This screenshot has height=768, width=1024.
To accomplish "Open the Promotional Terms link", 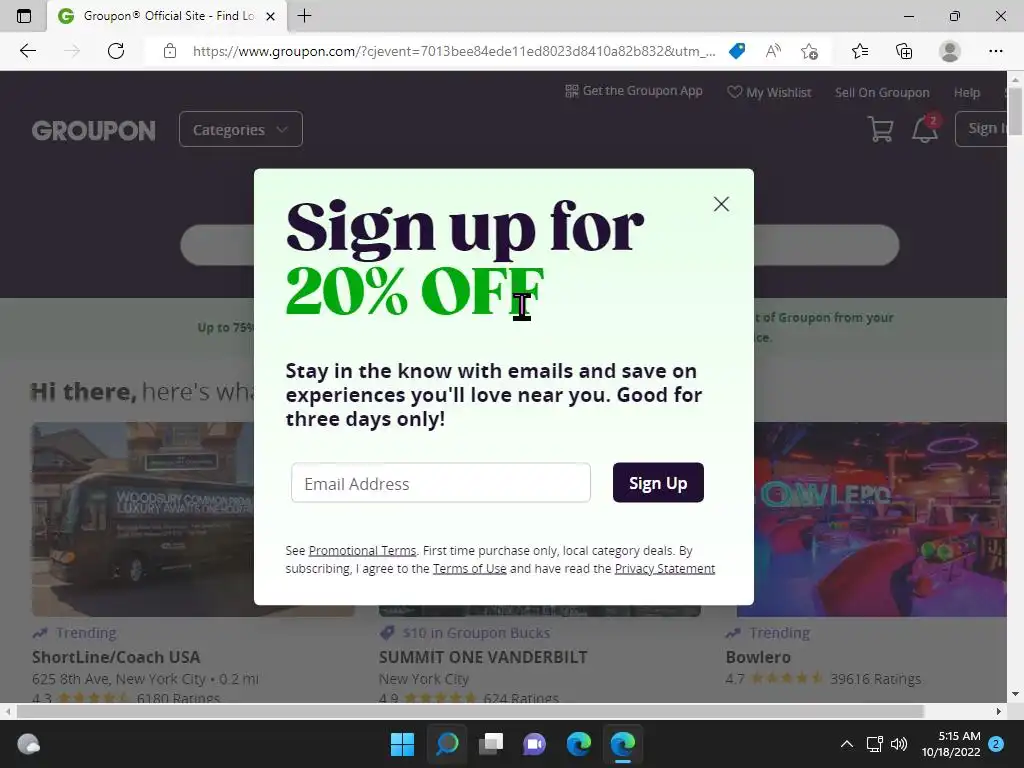I will pos(362,551).
